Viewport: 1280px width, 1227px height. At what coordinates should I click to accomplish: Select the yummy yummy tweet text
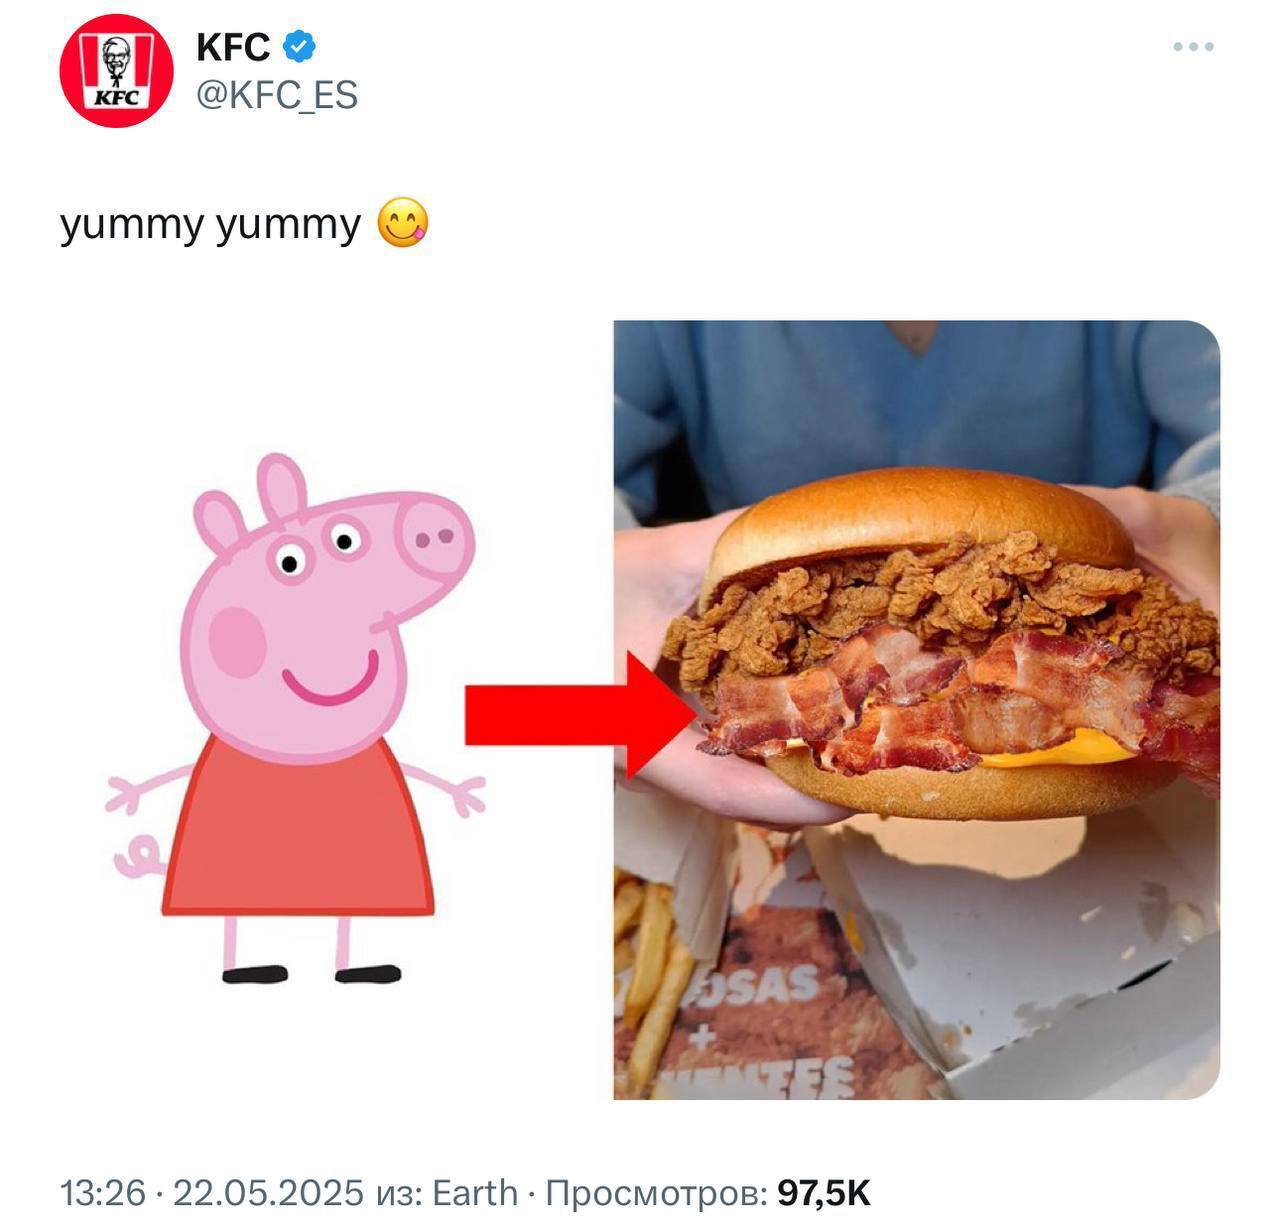[x=210, y=224]
